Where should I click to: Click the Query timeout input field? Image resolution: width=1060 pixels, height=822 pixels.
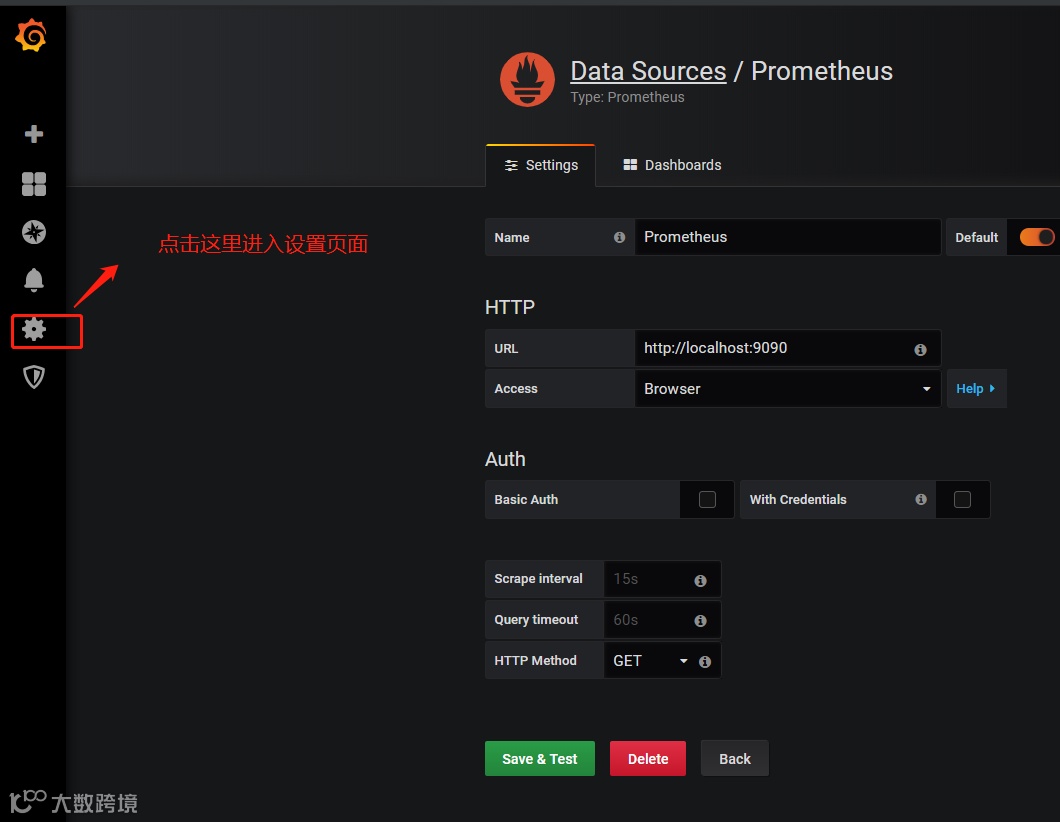(x=662, y=619)
